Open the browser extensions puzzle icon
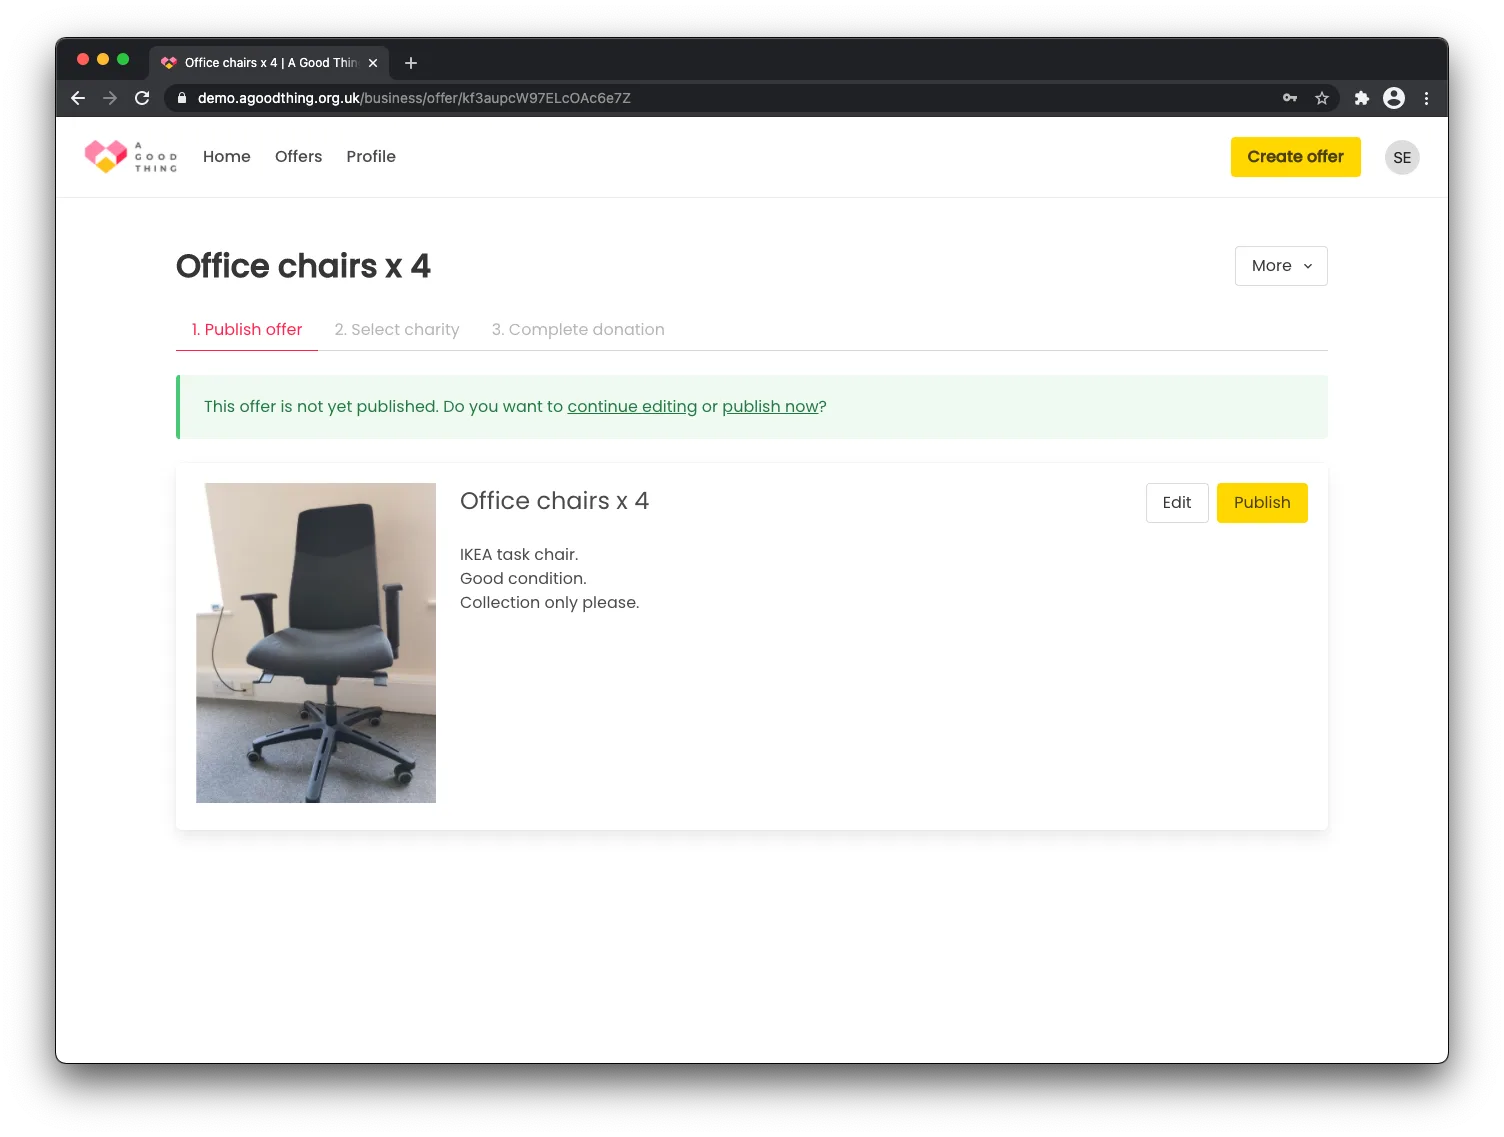The height and width of the screenshot is (1137, 1504). coord(1361,98)
